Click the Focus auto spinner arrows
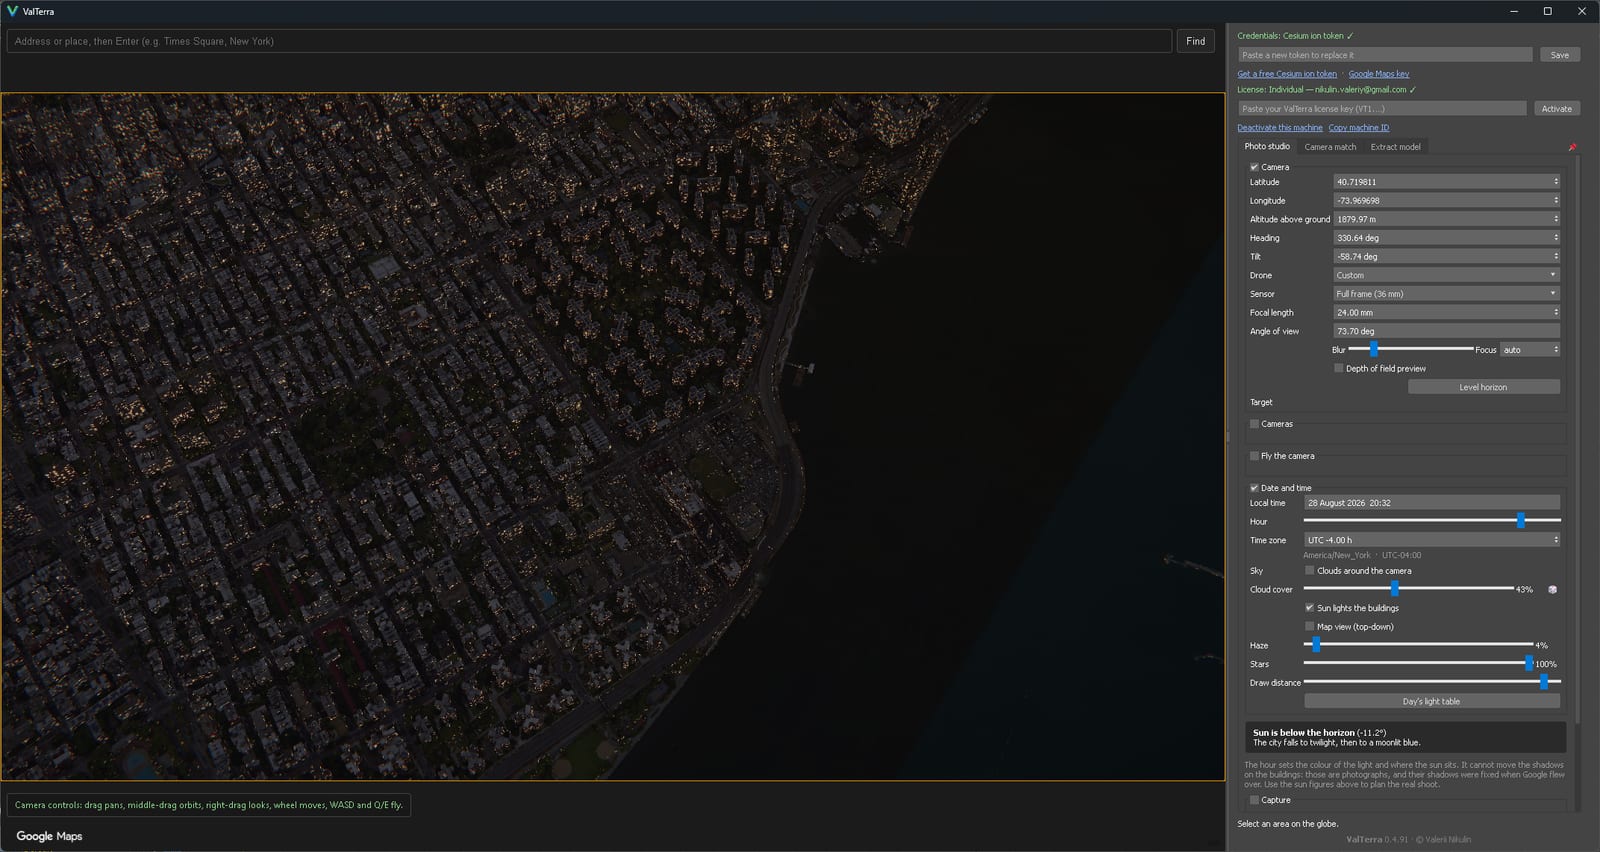The height and width of the screenshot is (852, 1600). 1556,350
